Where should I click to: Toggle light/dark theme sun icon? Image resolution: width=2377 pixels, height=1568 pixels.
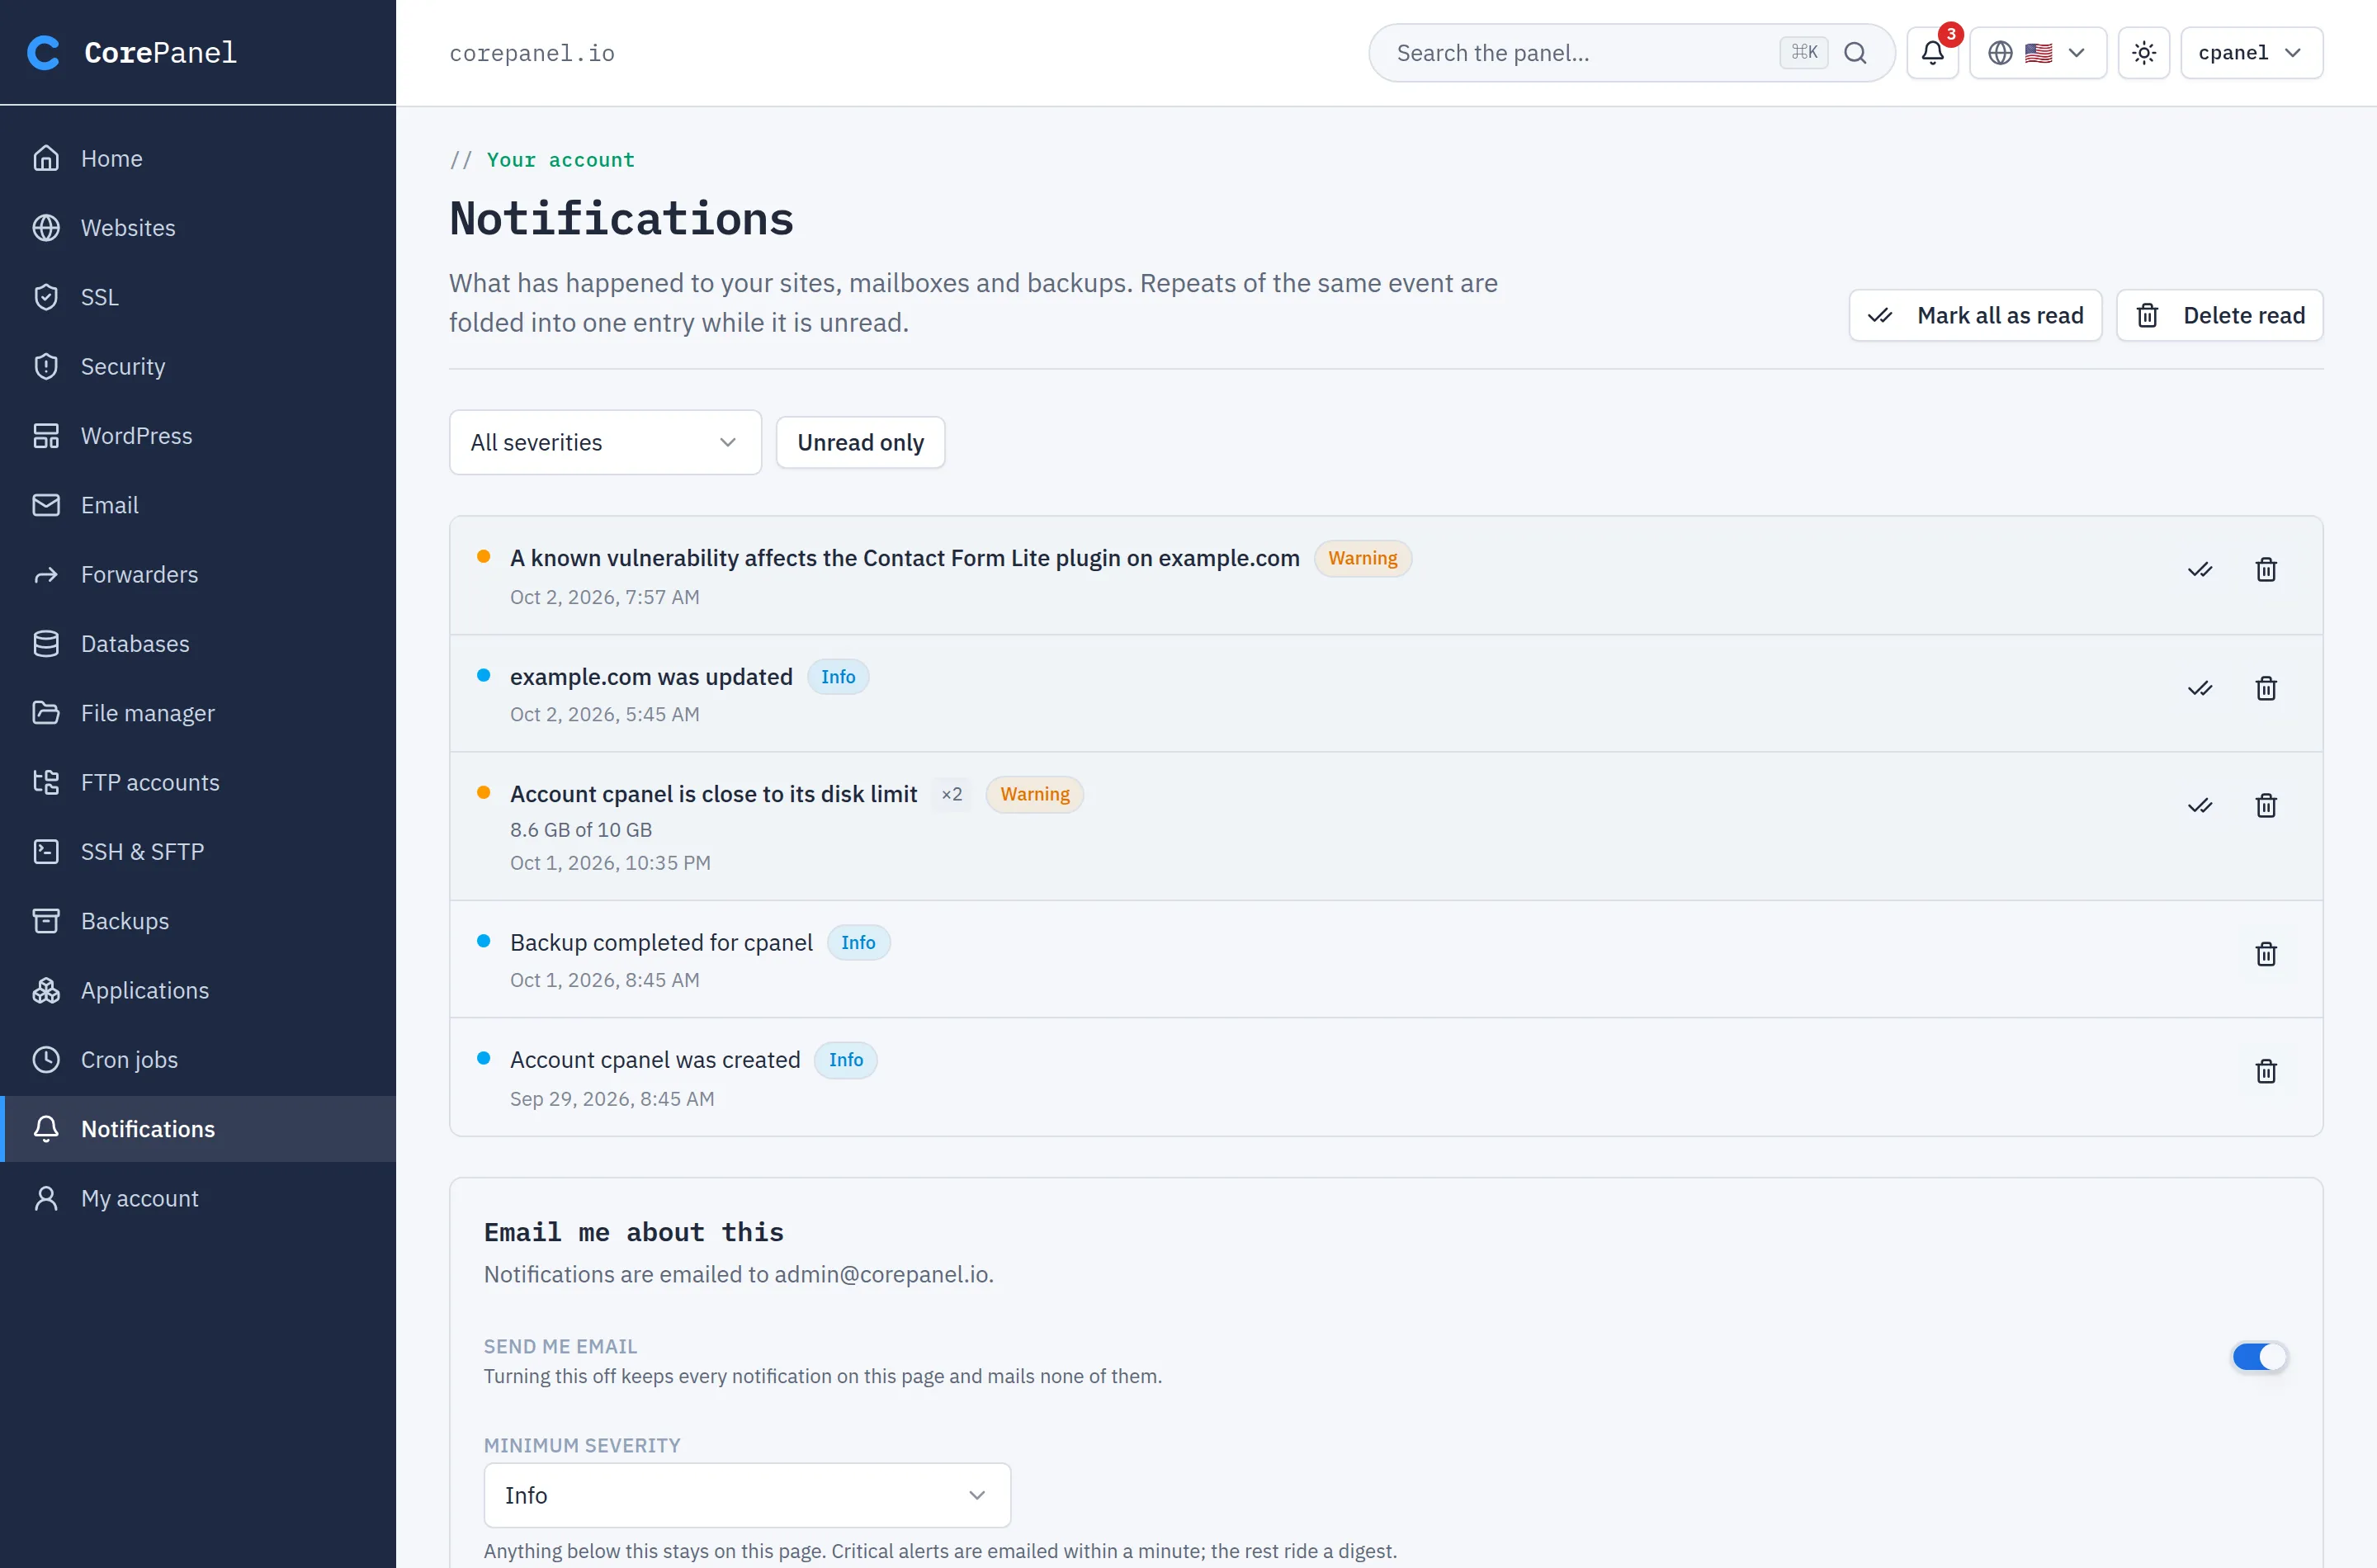(x=2143, y=53)
